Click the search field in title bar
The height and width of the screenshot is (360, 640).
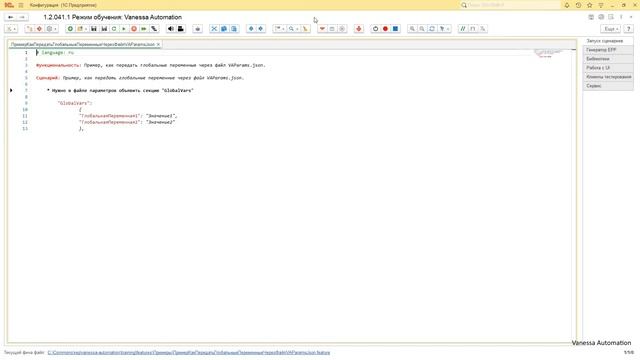click(510, 5)
